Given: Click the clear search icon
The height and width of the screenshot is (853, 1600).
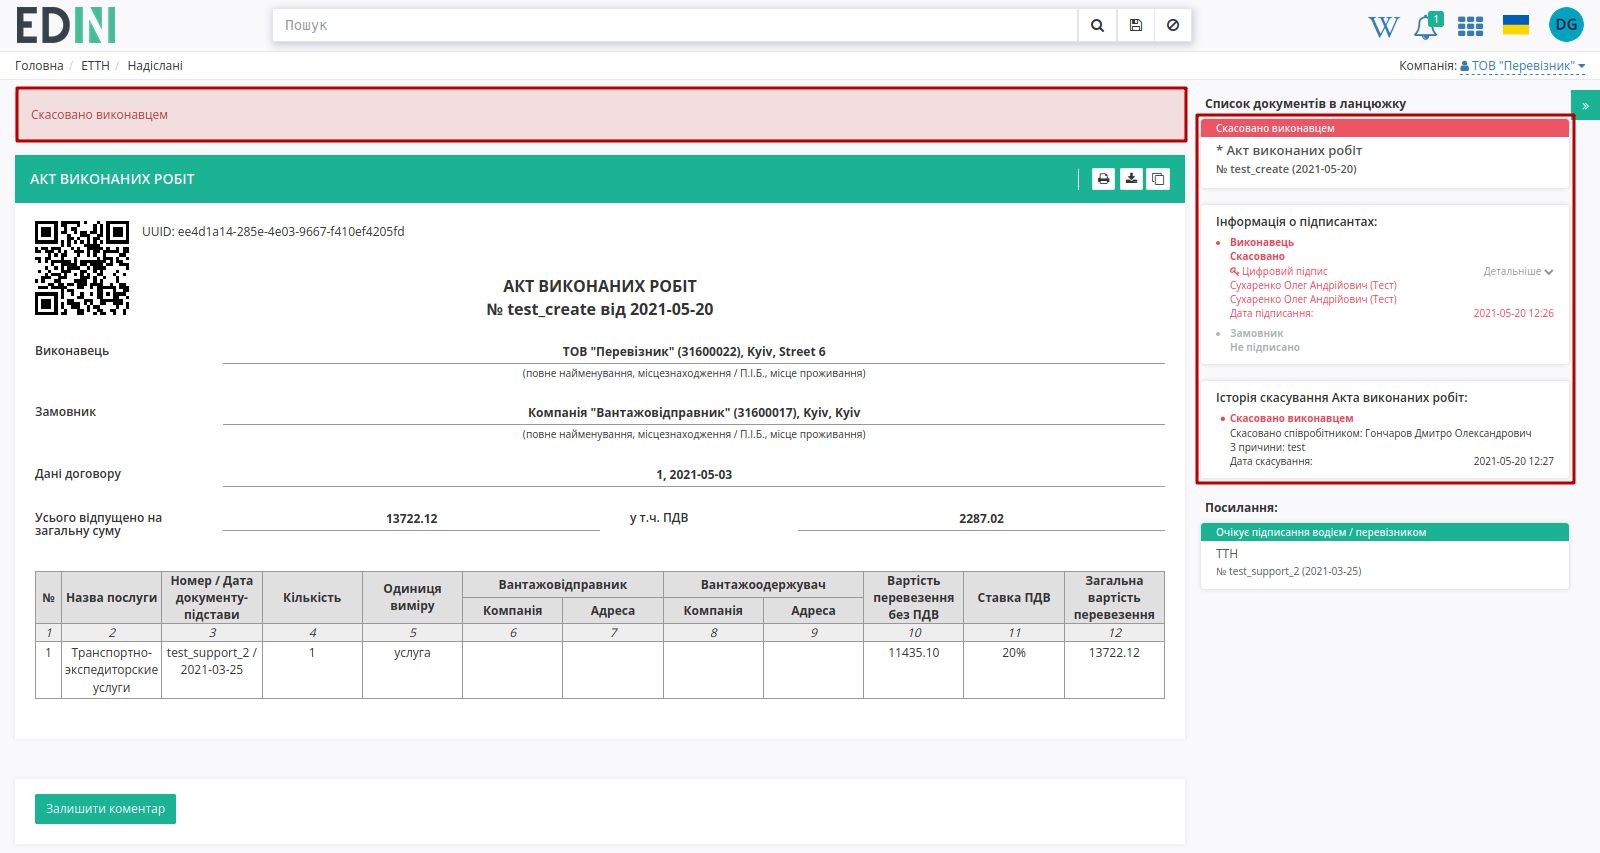Looking at the screenshot, I should pyautogui.click(x=1173, y=25).
